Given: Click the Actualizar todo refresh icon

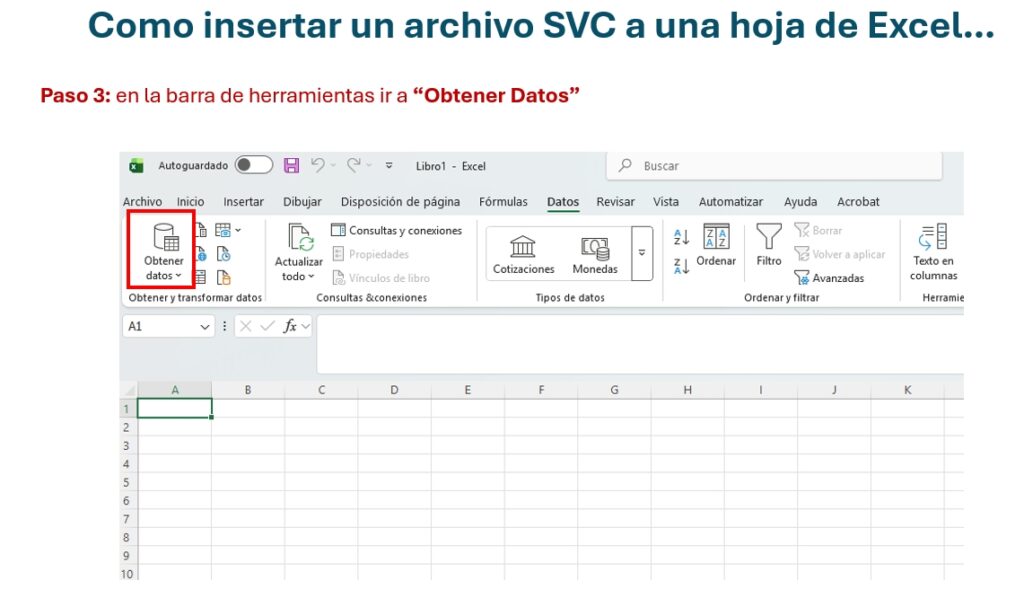Looking at the screenshot, I should (x=300, y=238).
